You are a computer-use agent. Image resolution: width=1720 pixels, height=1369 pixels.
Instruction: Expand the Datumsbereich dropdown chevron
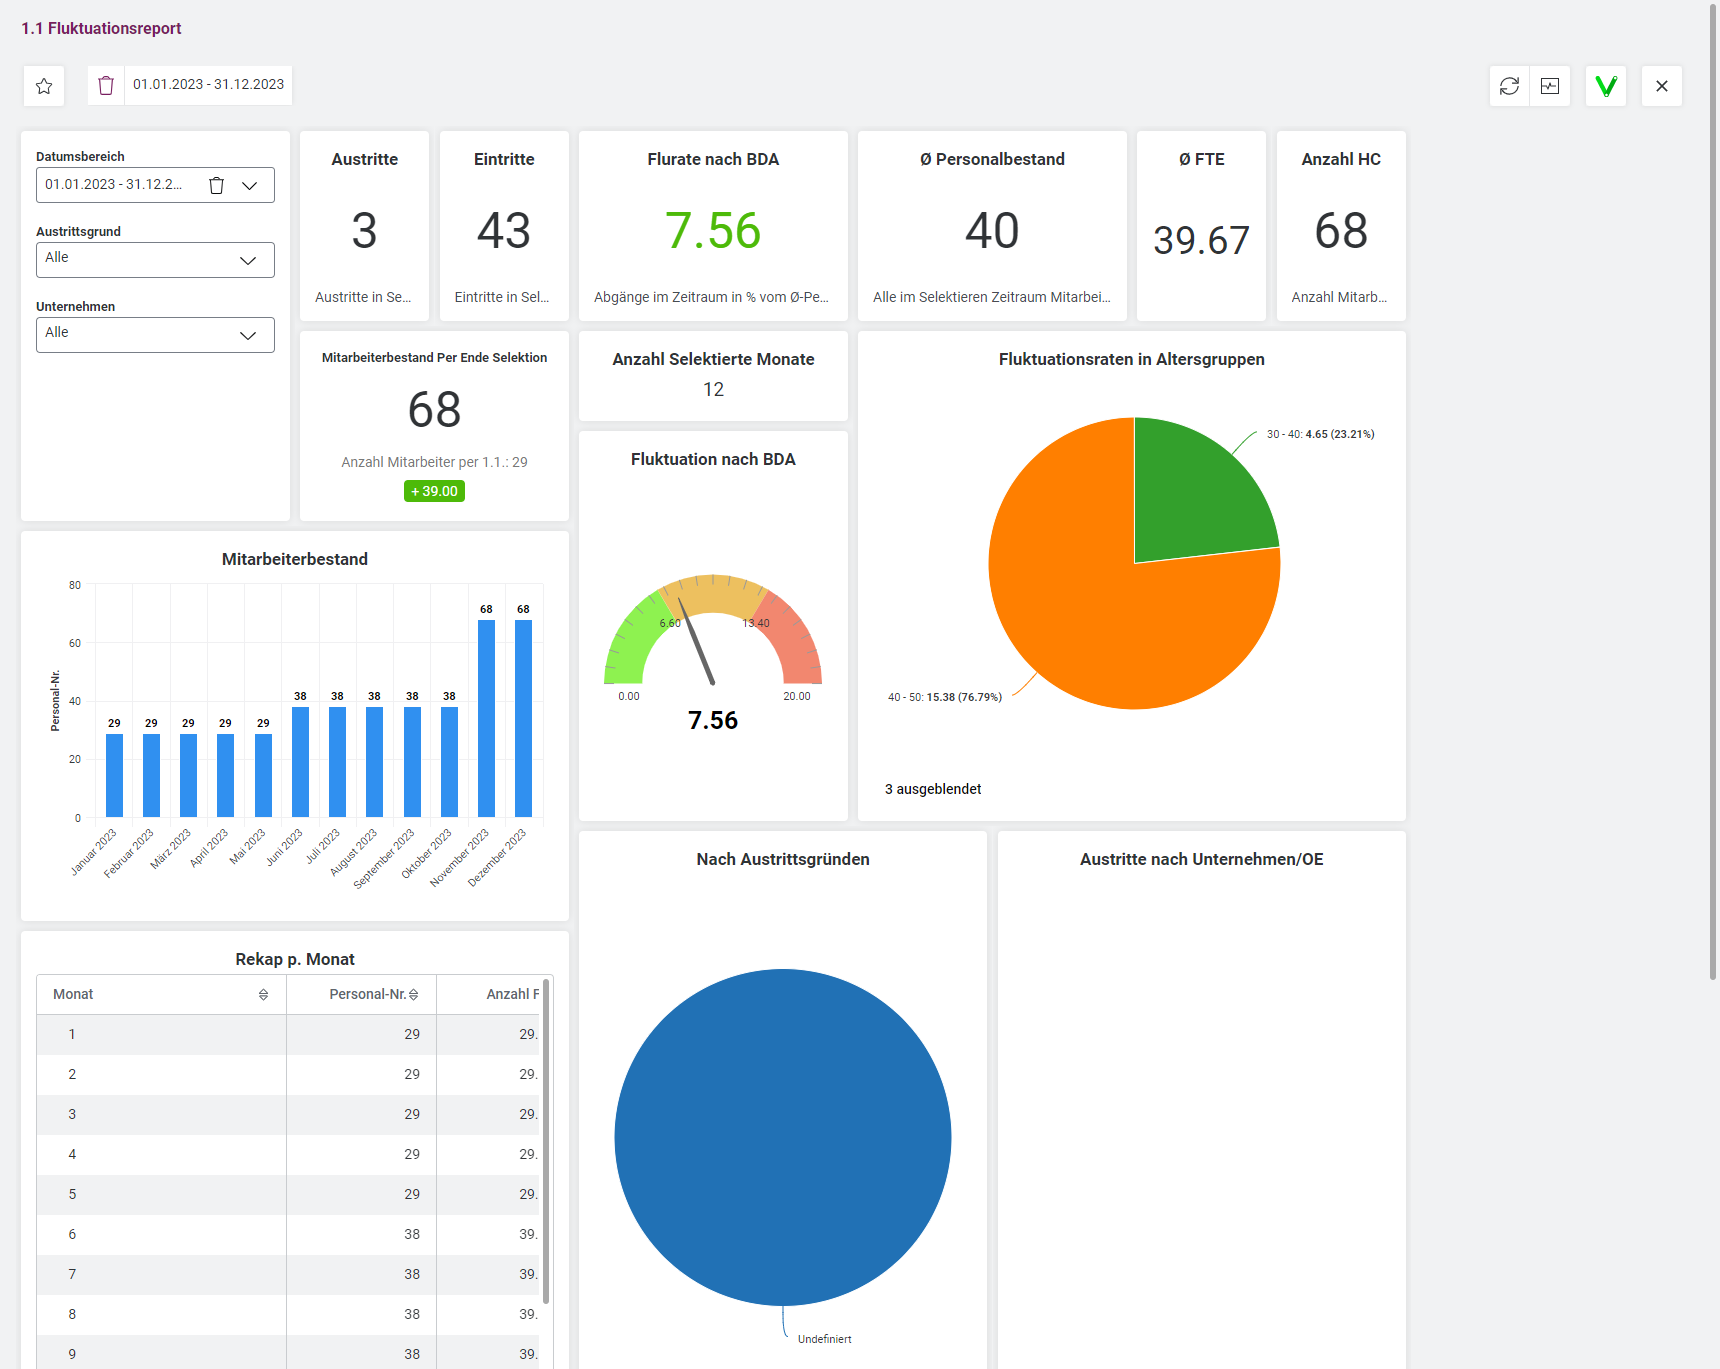[x=250, y=185]
